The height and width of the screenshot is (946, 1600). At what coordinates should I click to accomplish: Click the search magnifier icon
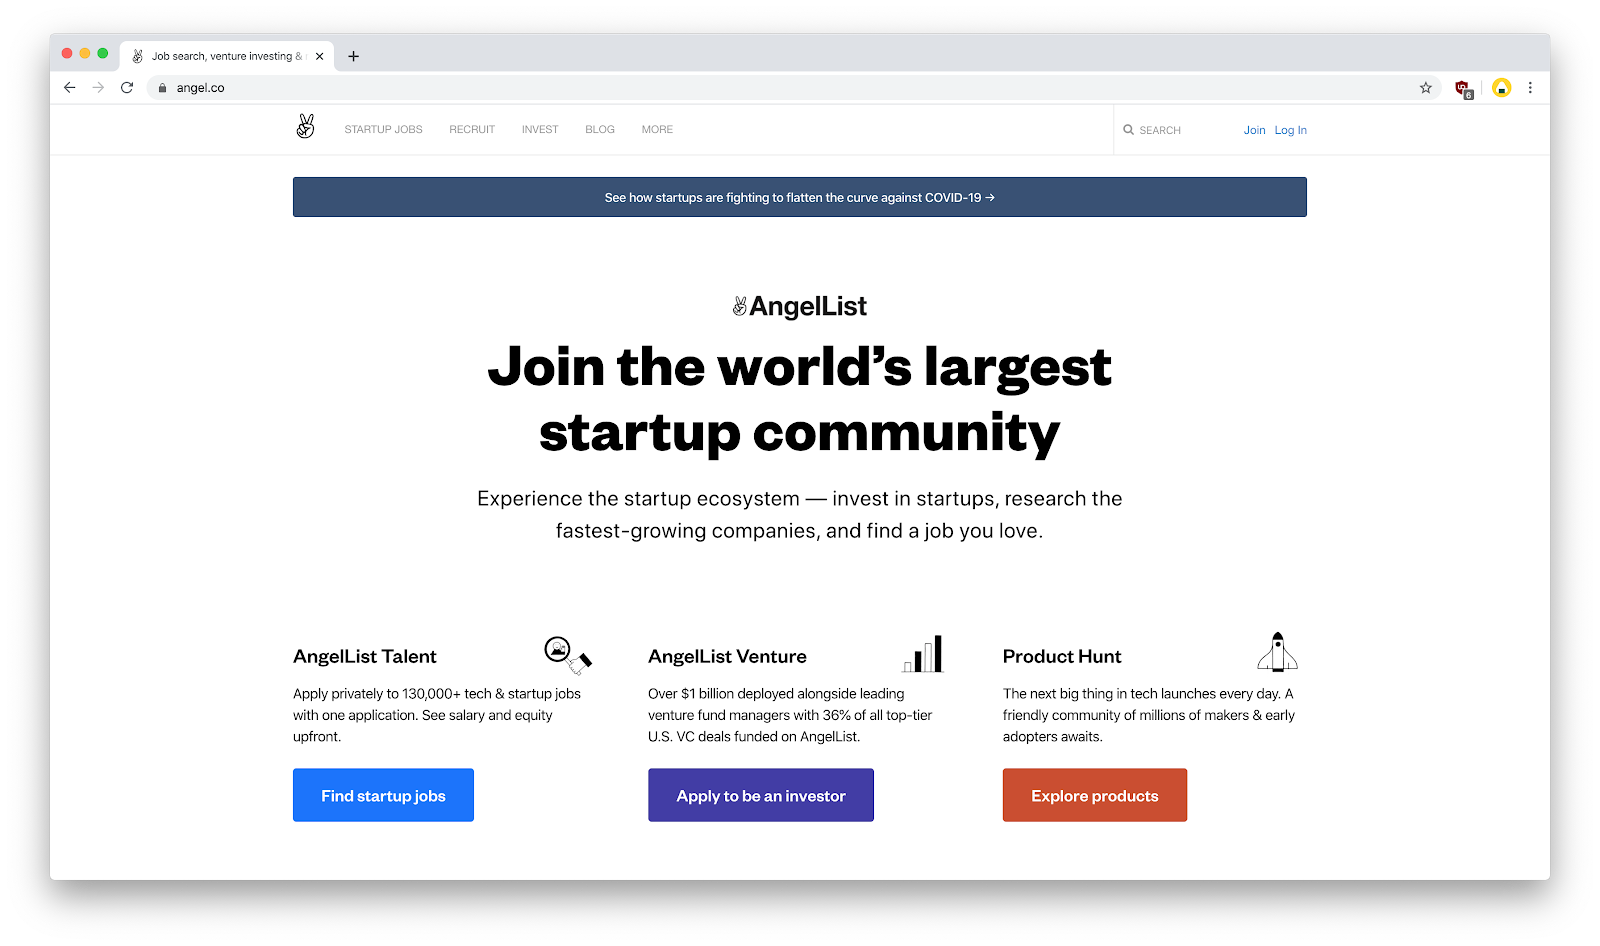[x=1128, y=130]
